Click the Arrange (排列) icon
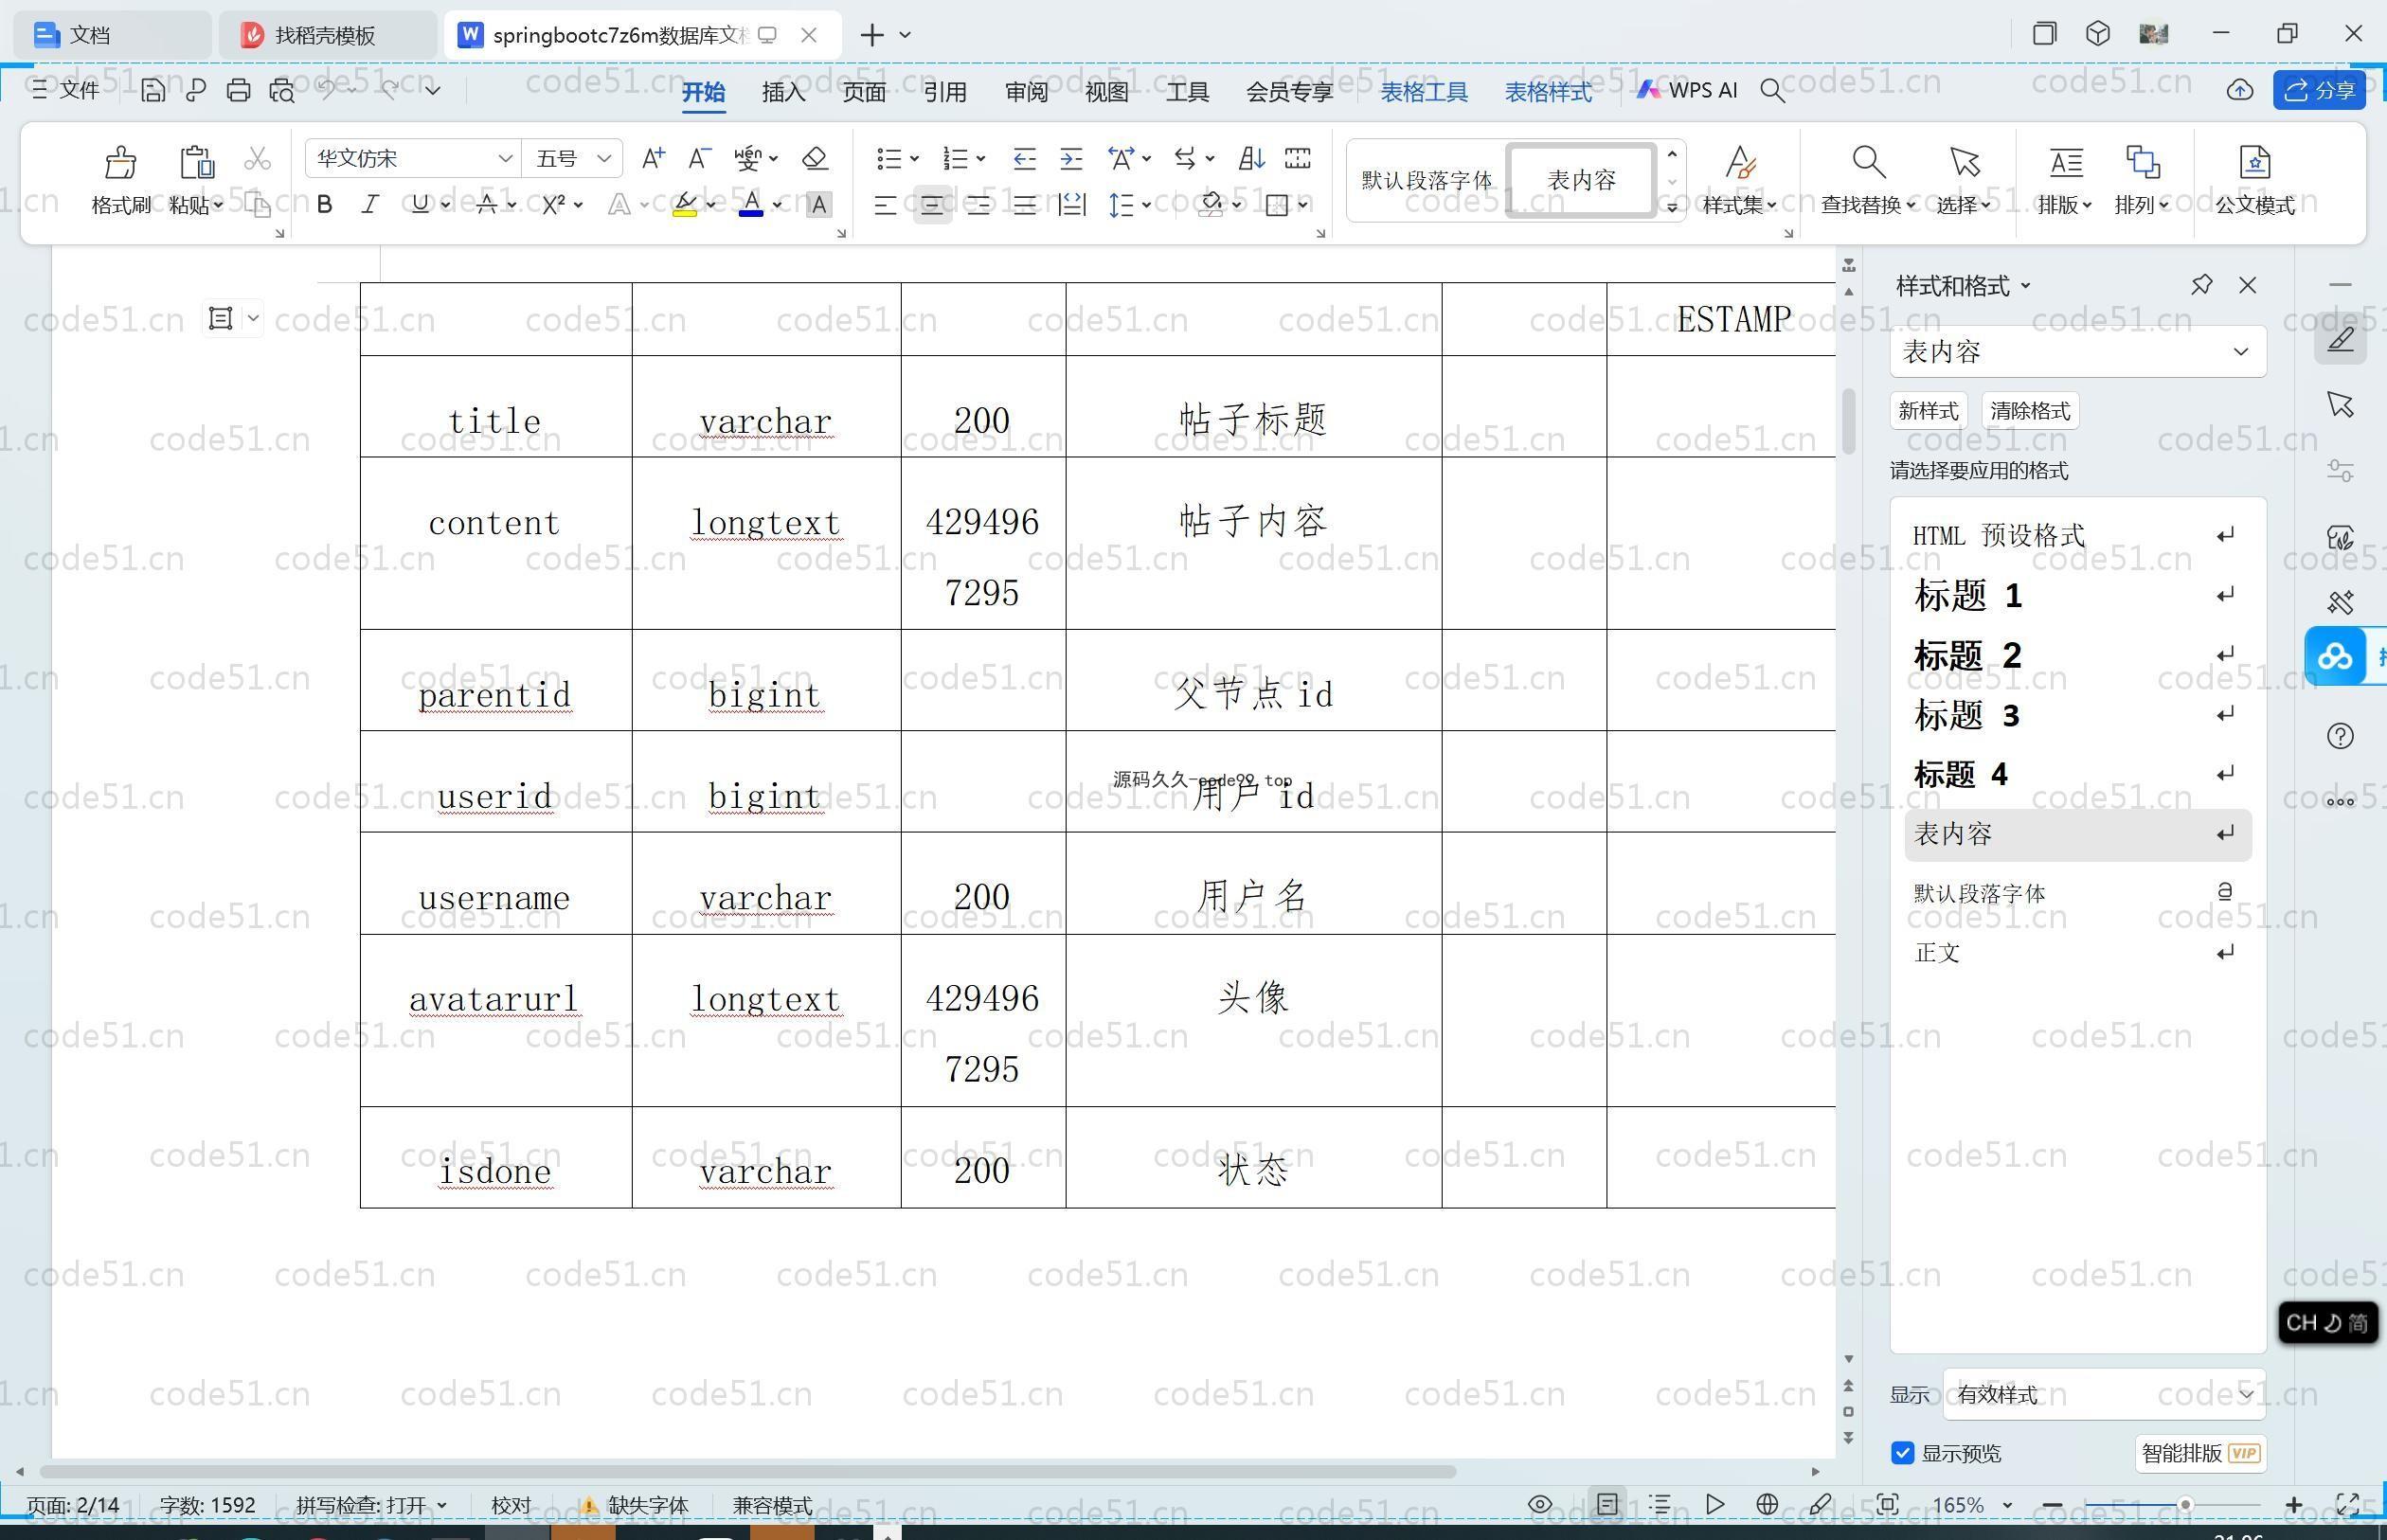 (x=2141, y=162)
